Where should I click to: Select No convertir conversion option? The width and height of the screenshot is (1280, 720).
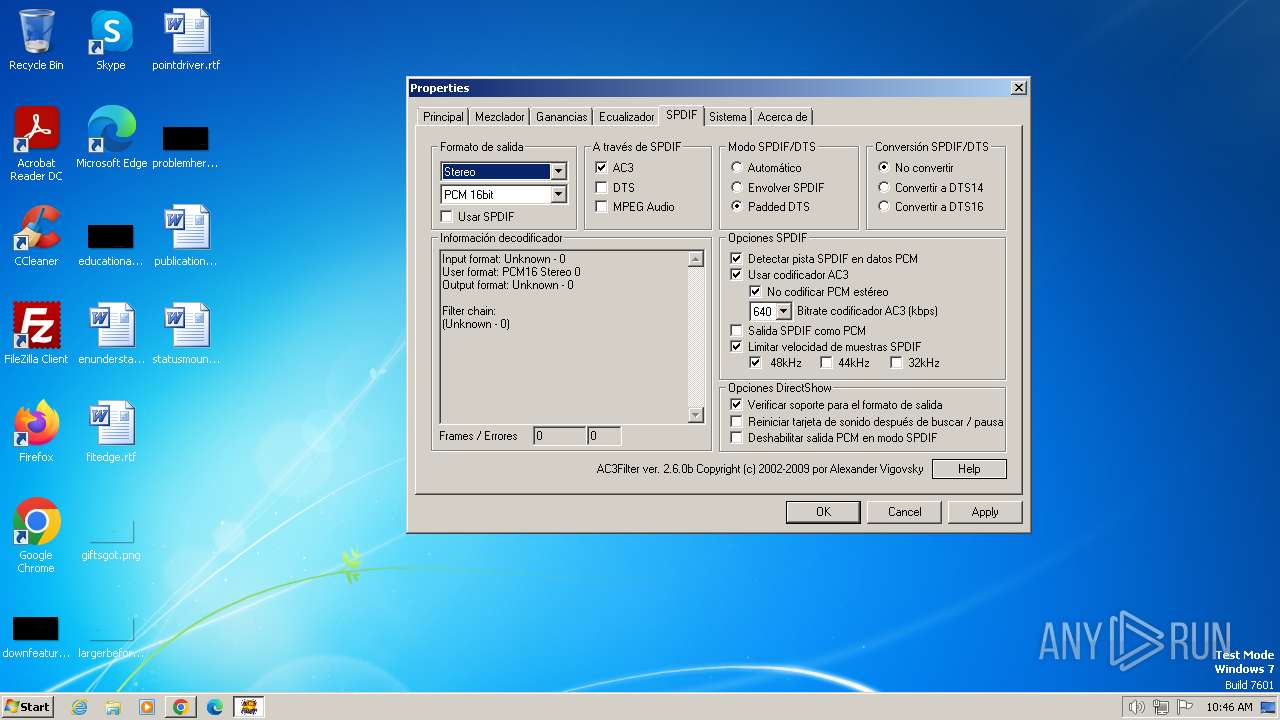click(884, 168)
